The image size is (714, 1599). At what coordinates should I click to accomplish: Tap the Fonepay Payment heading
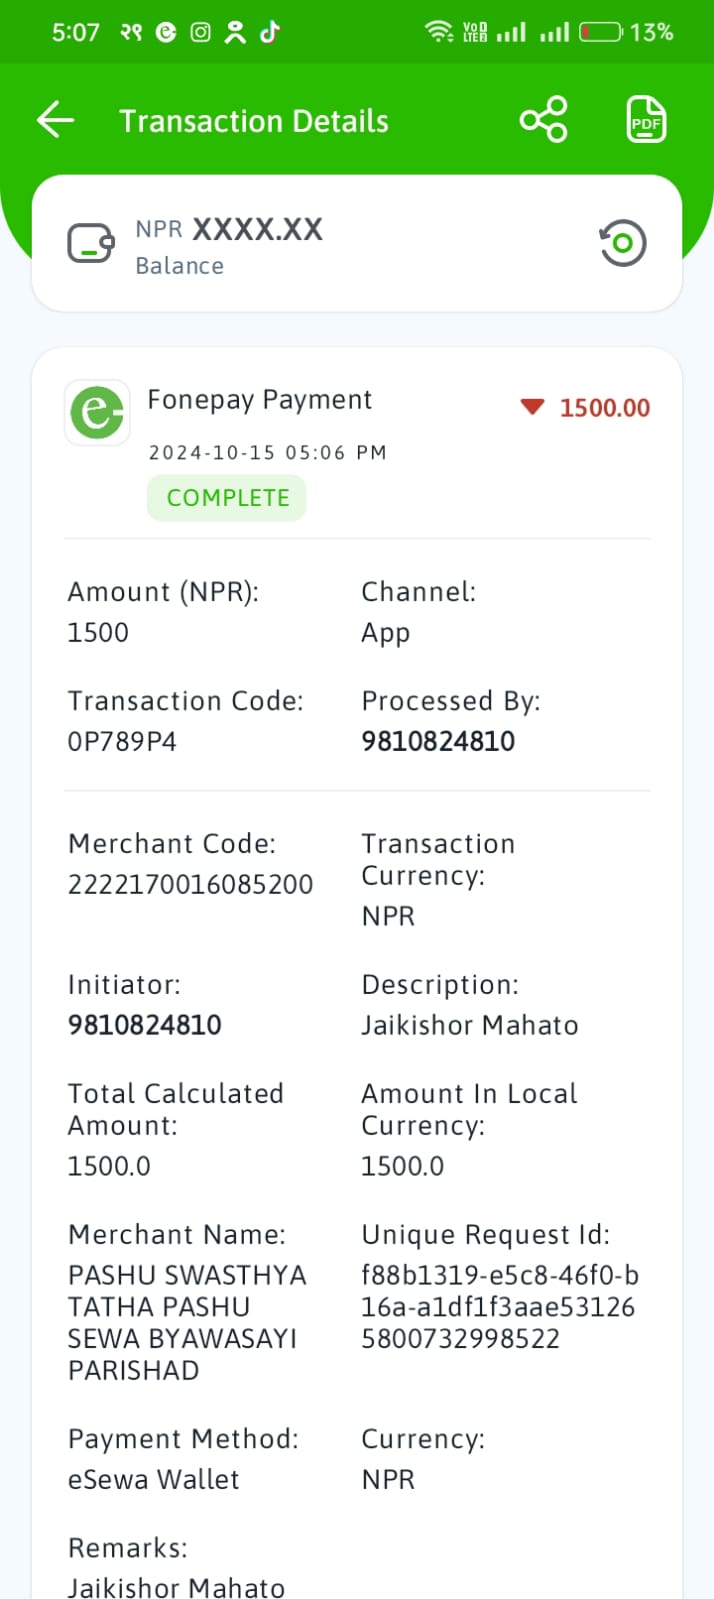coord(260,400)
